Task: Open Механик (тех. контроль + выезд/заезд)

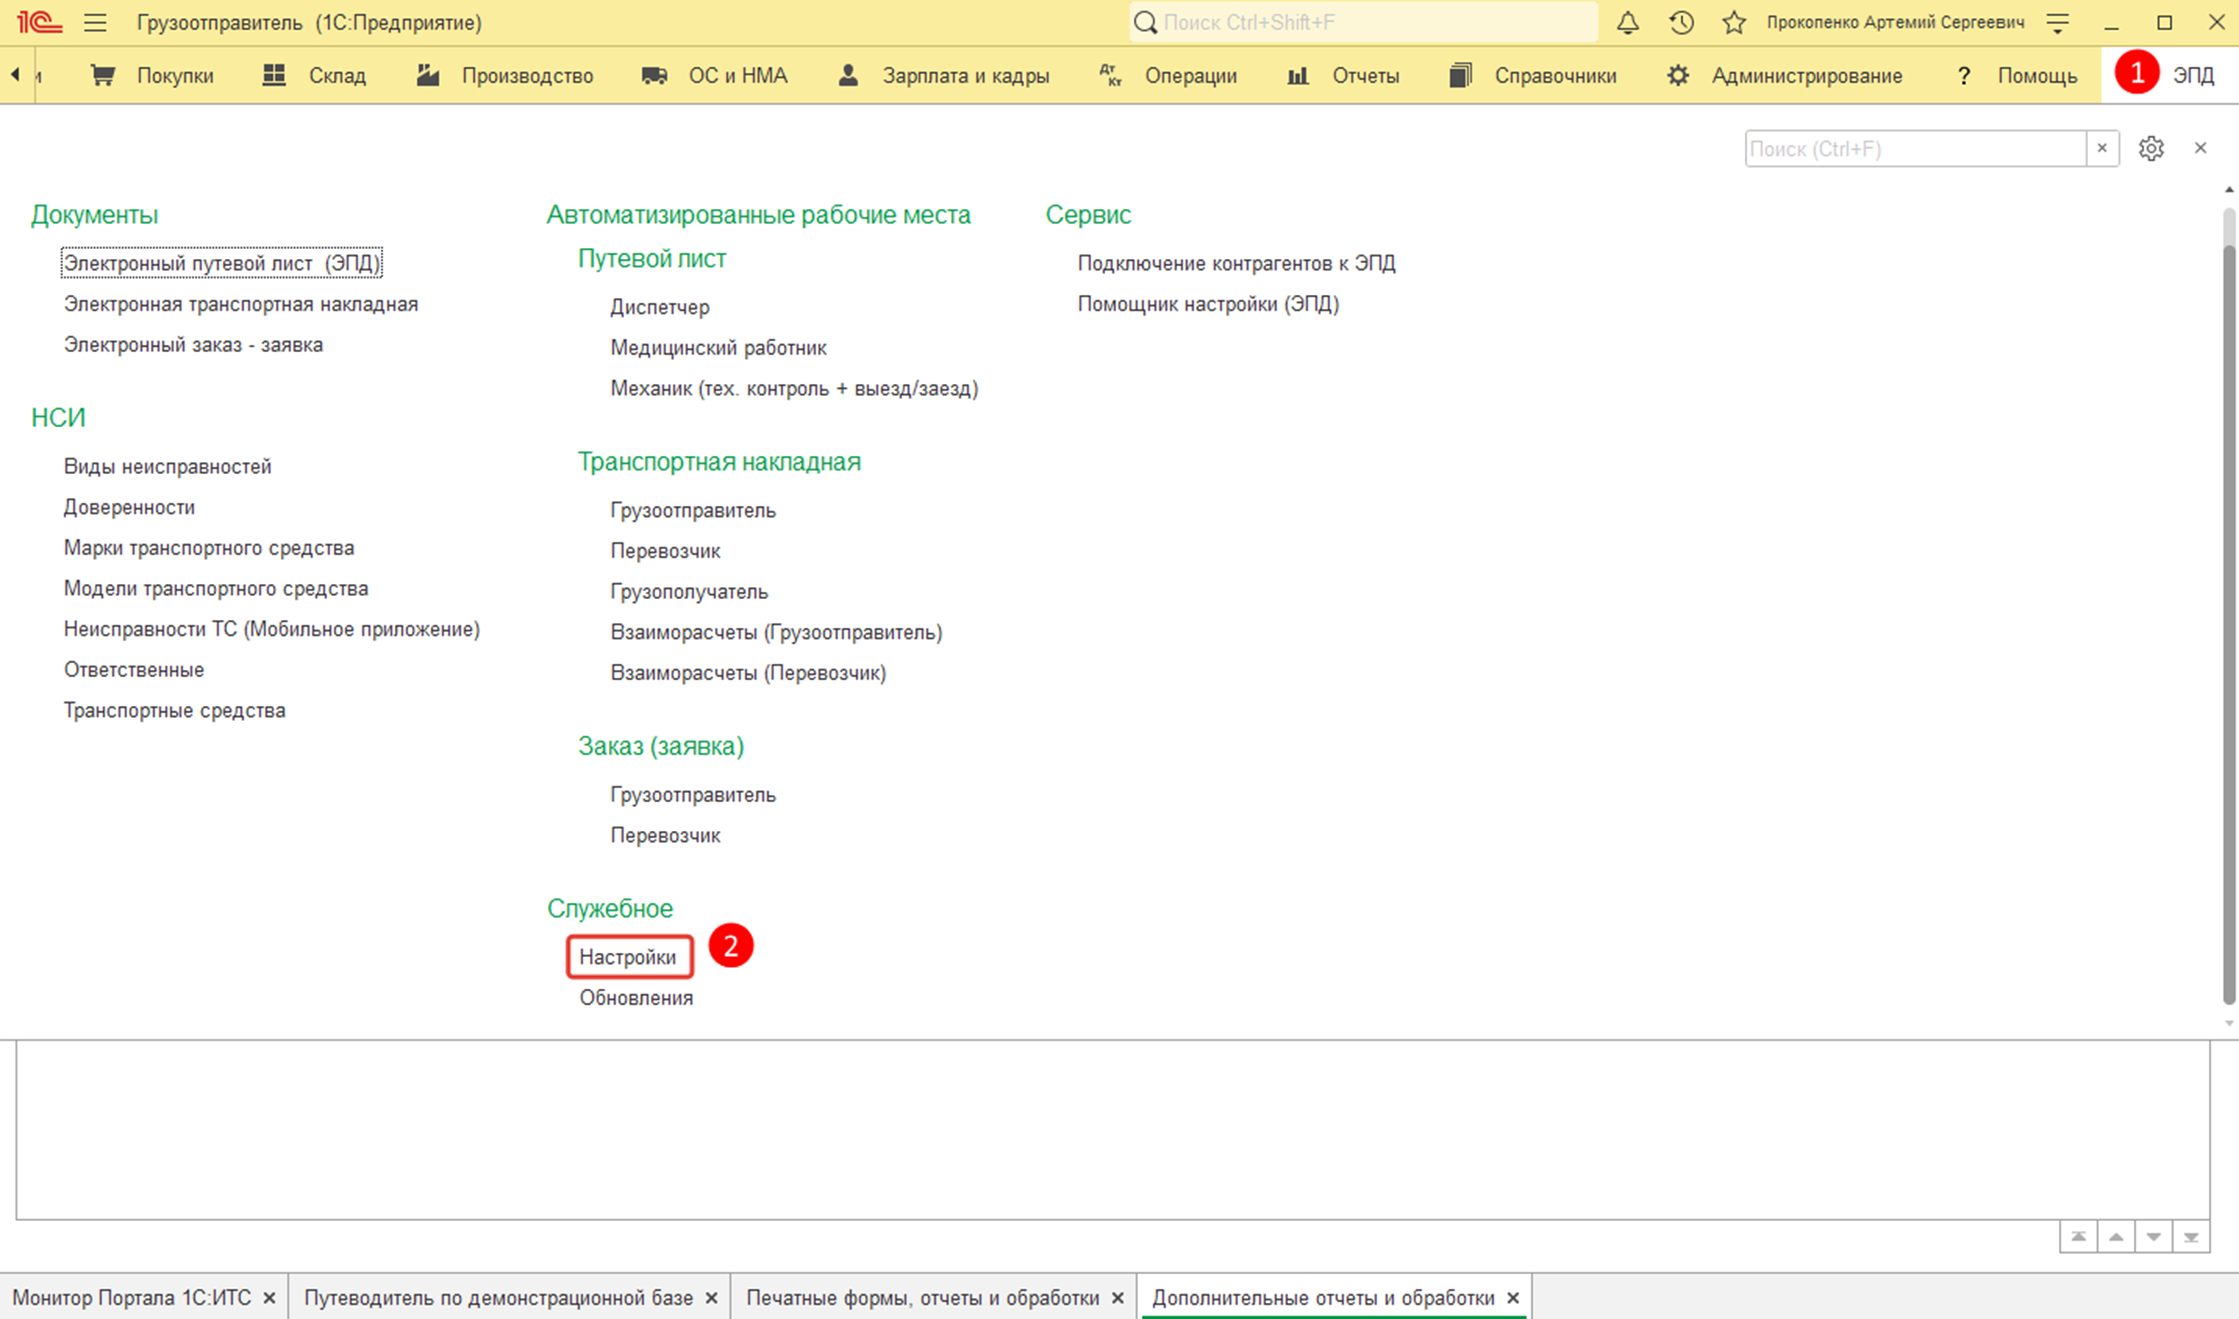Action: click(x=794, y=388)
